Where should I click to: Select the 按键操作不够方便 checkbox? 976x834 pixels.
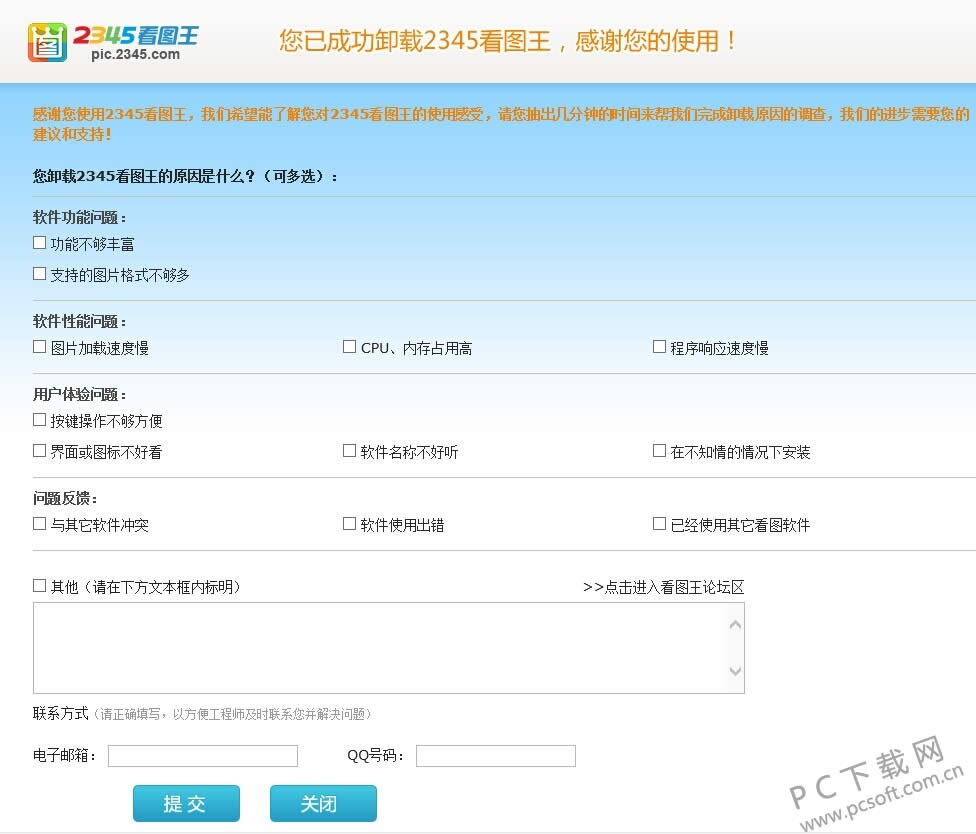click(39, 420)
